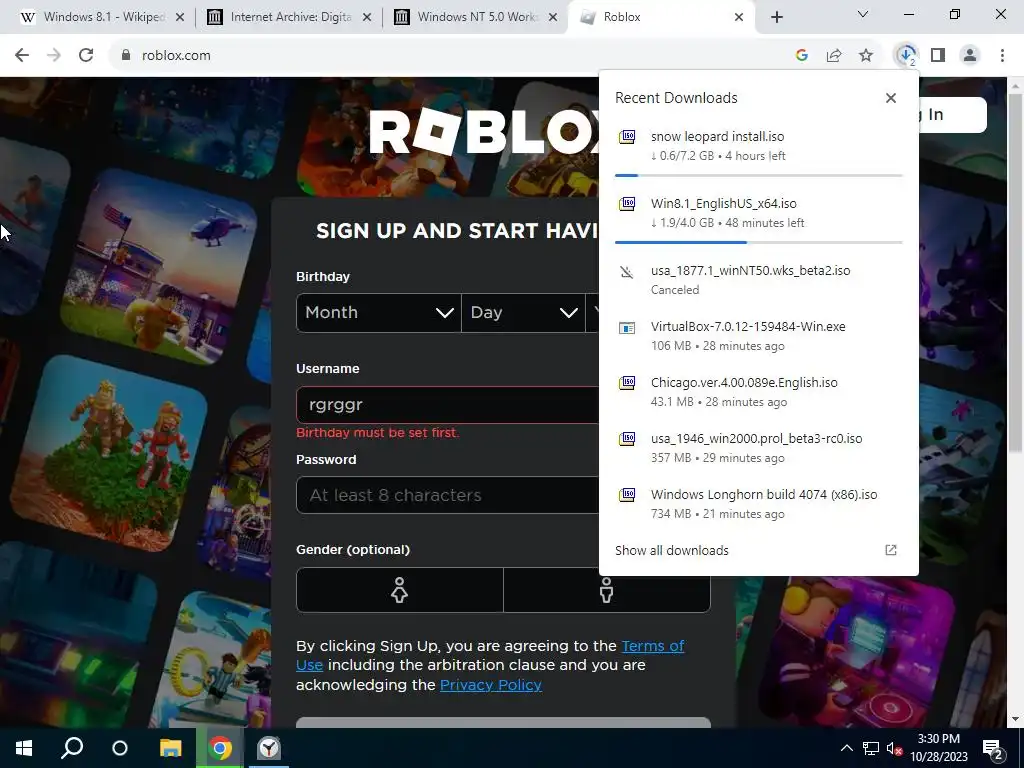Click the share page icon

coord(834,56)
